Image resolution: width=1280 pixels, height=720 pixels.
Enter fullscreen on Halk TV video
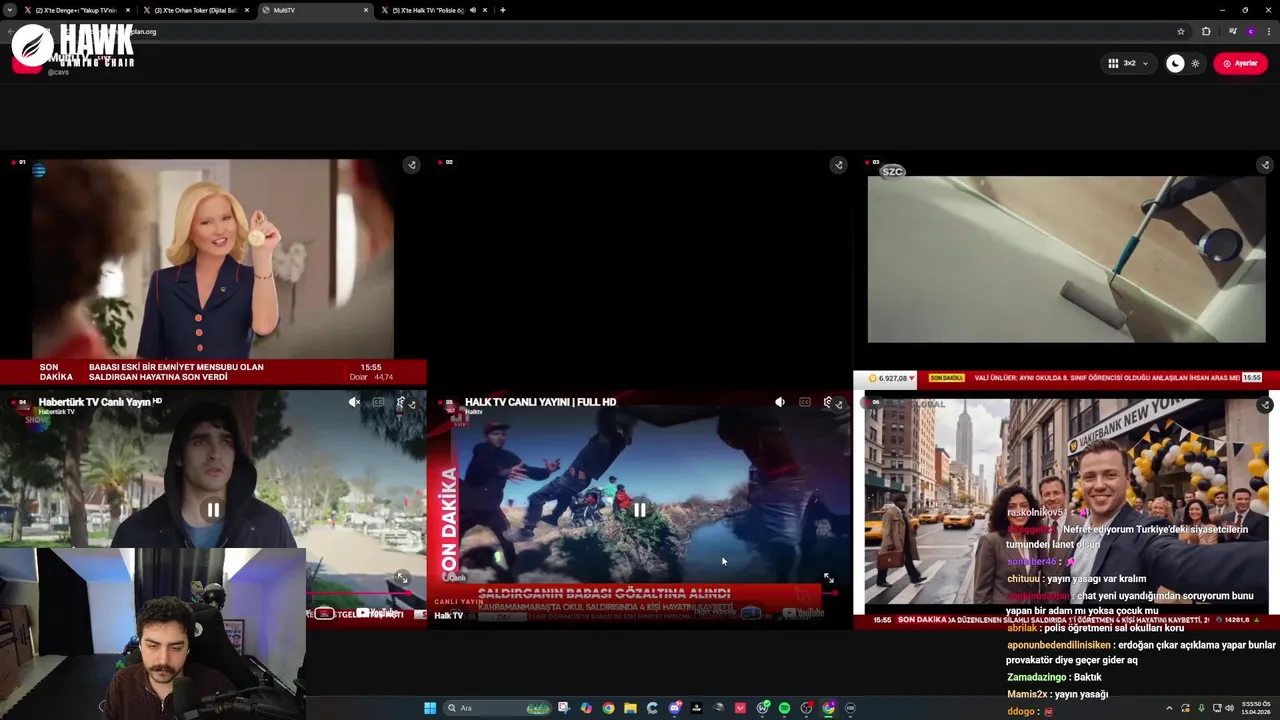(828, 578)
